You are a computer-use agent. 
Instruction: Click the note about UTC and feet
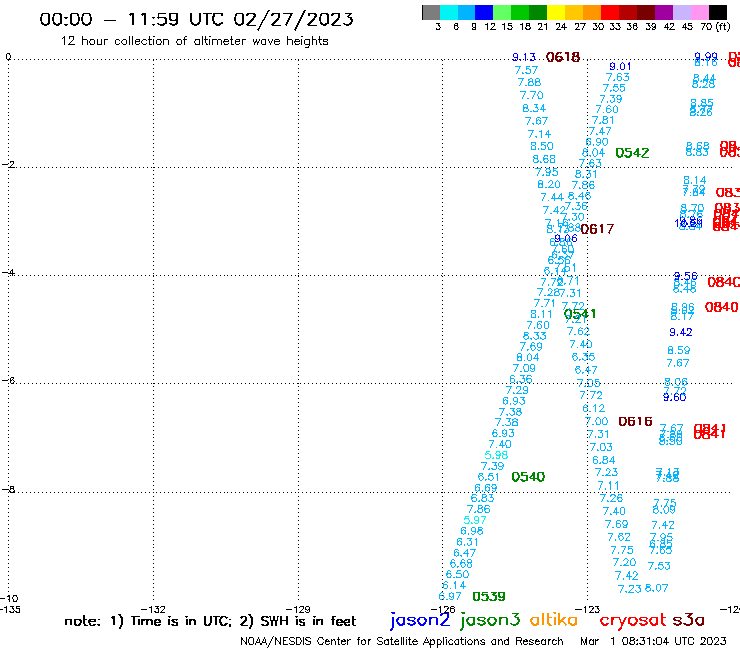(x=210, y=621)
